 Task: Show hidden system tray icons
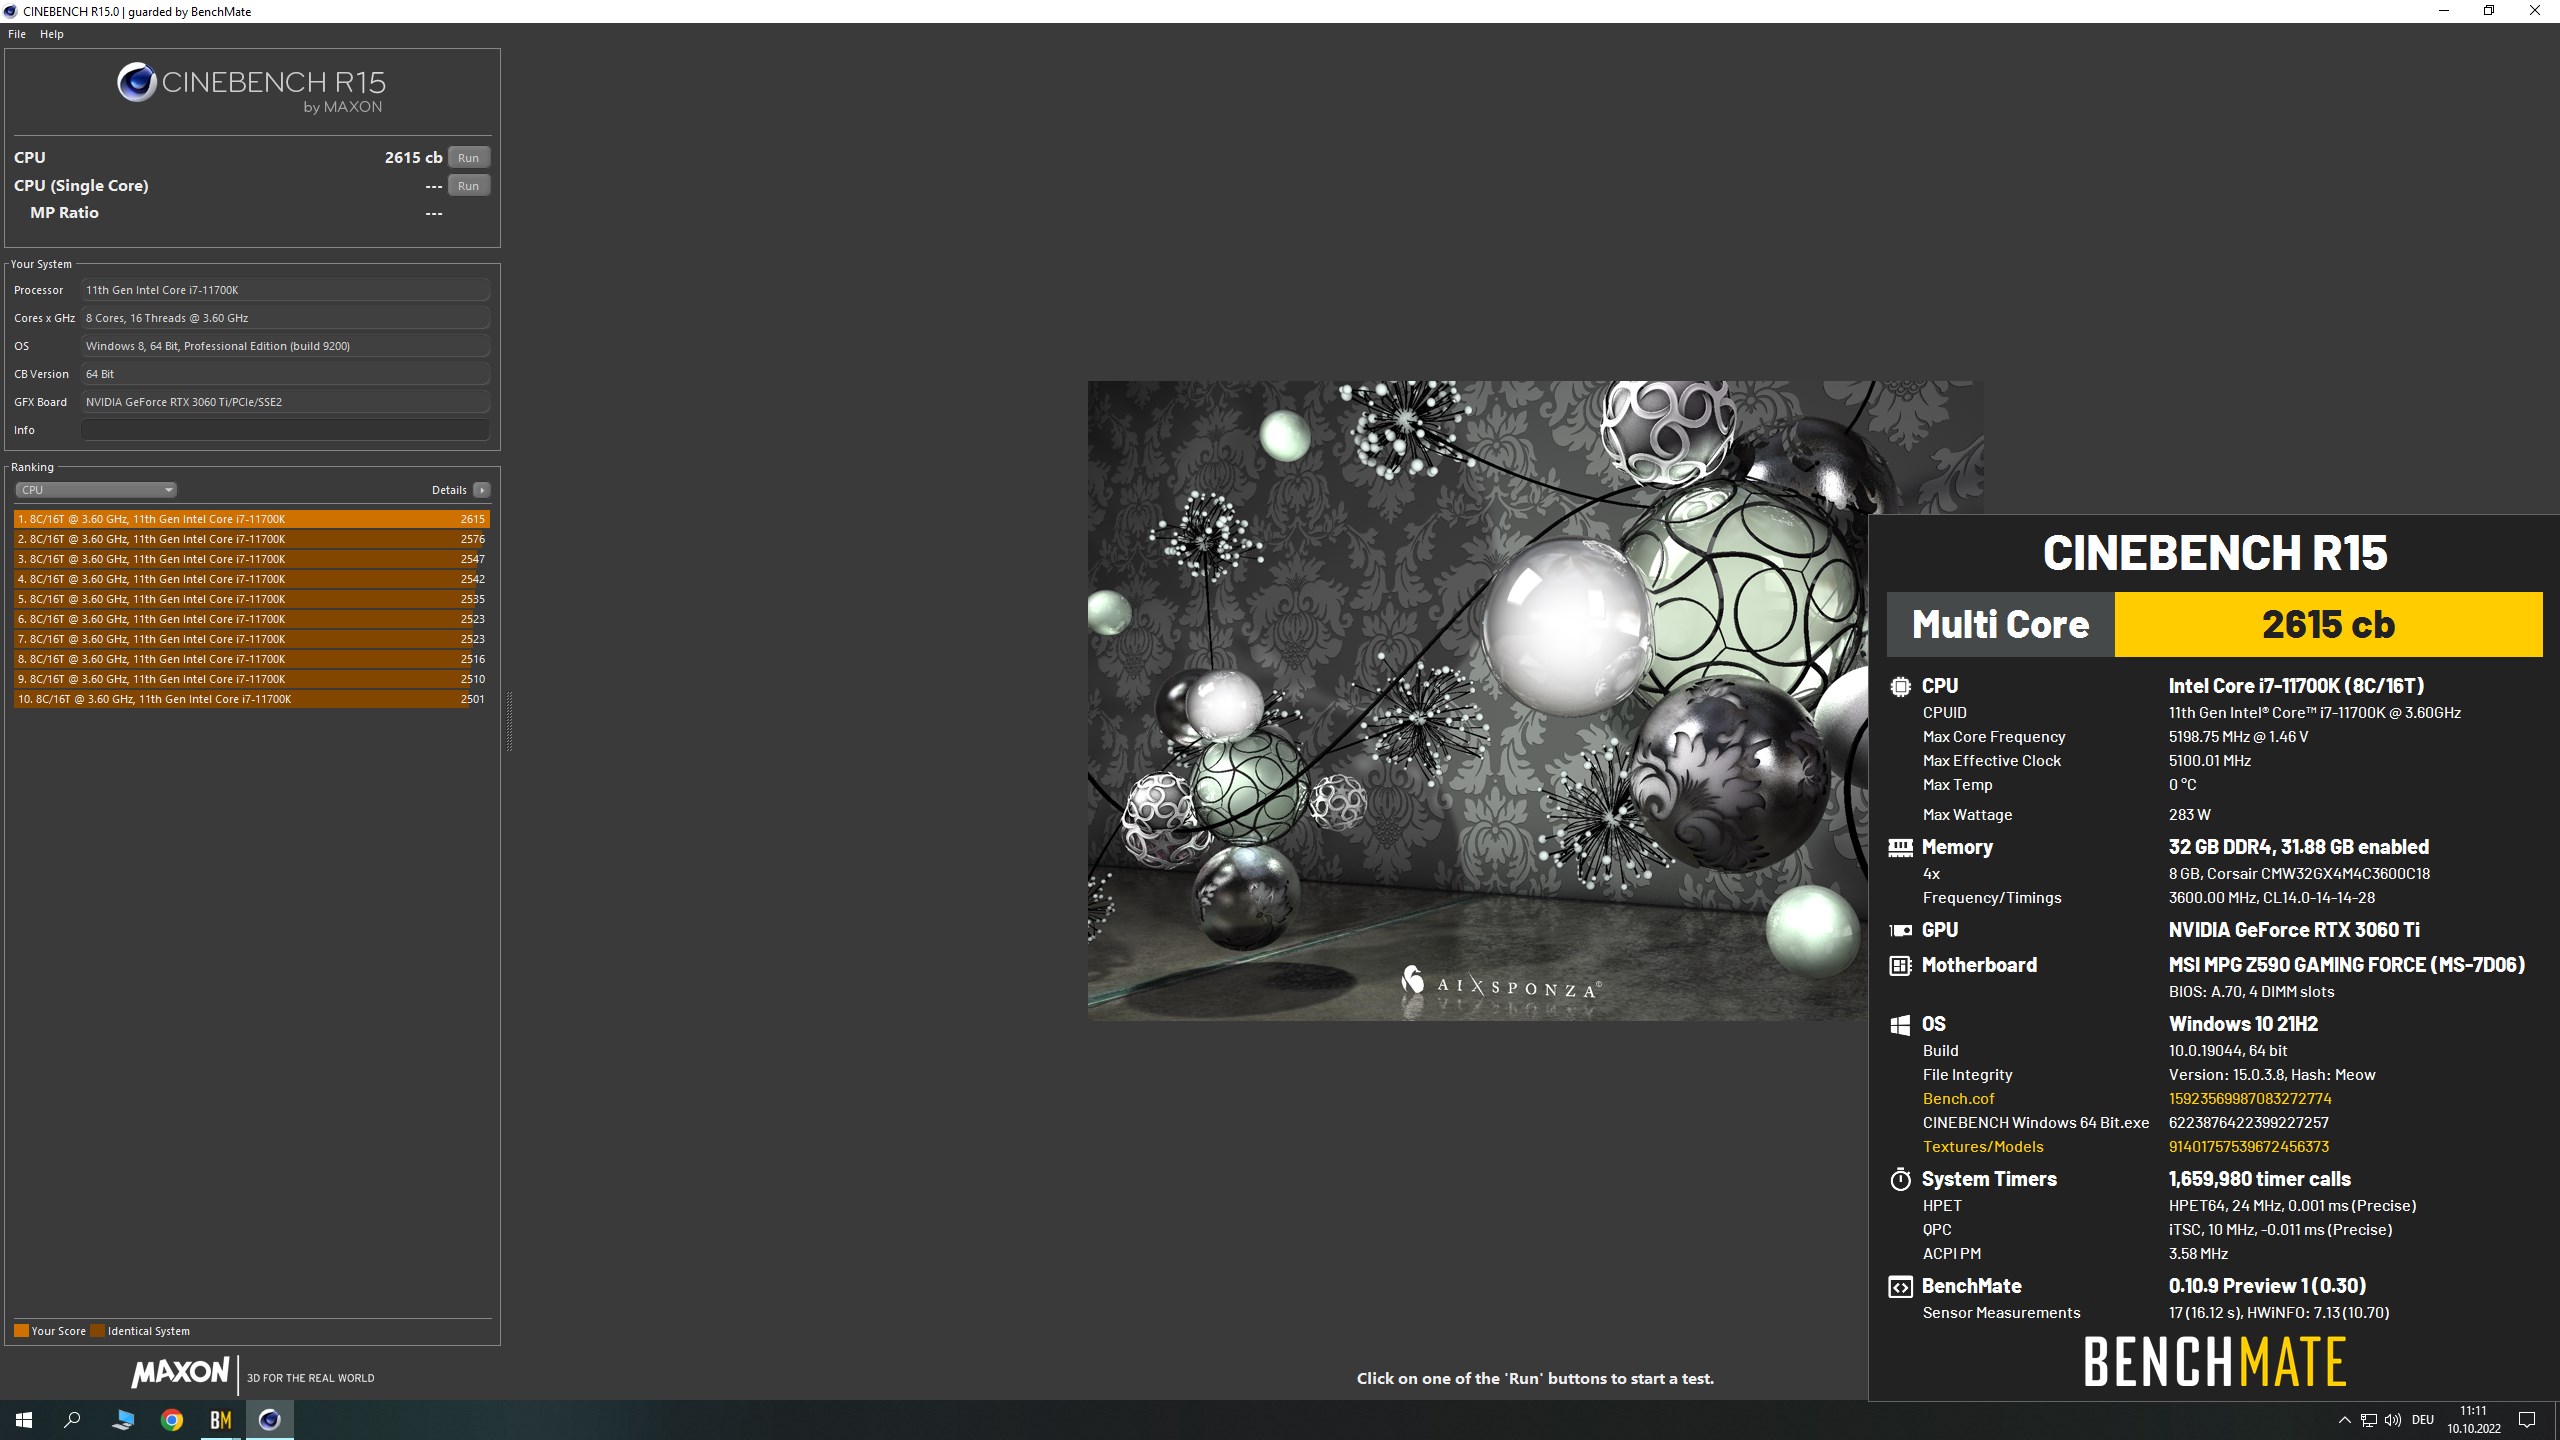(x=2344, y=1420)
